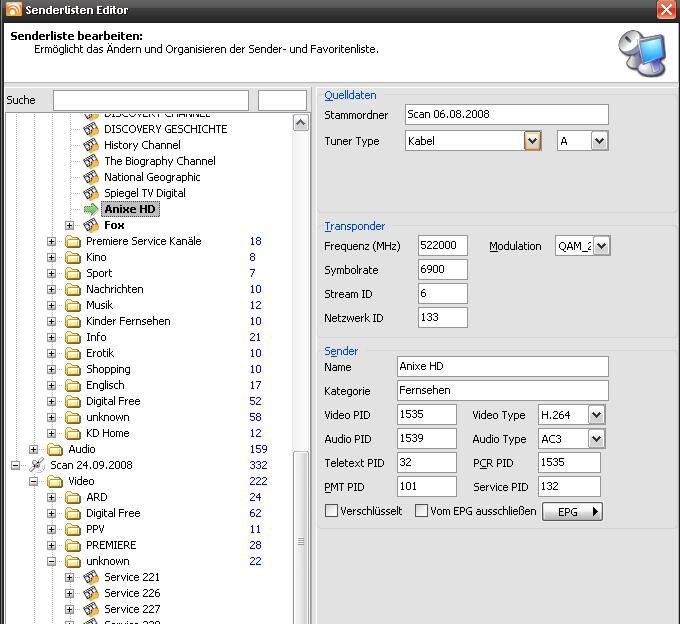Click the tree scrollbar up arrow

[301, 123]
